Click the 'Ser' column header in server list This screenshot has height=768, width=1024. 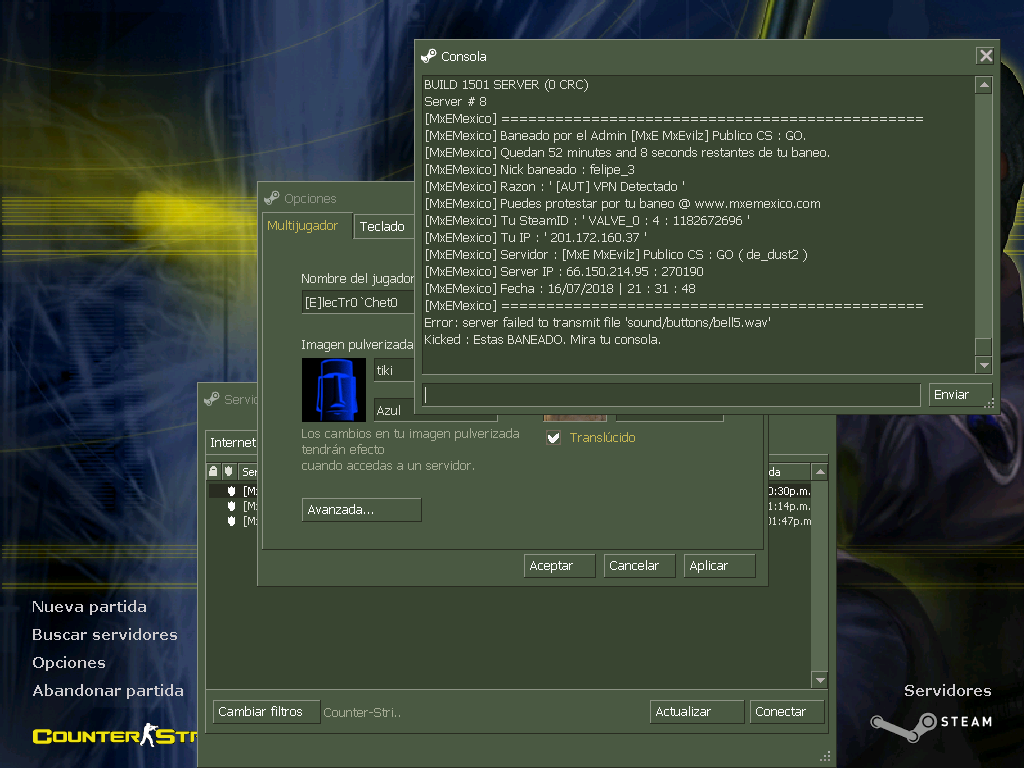[x=249, y=472]
